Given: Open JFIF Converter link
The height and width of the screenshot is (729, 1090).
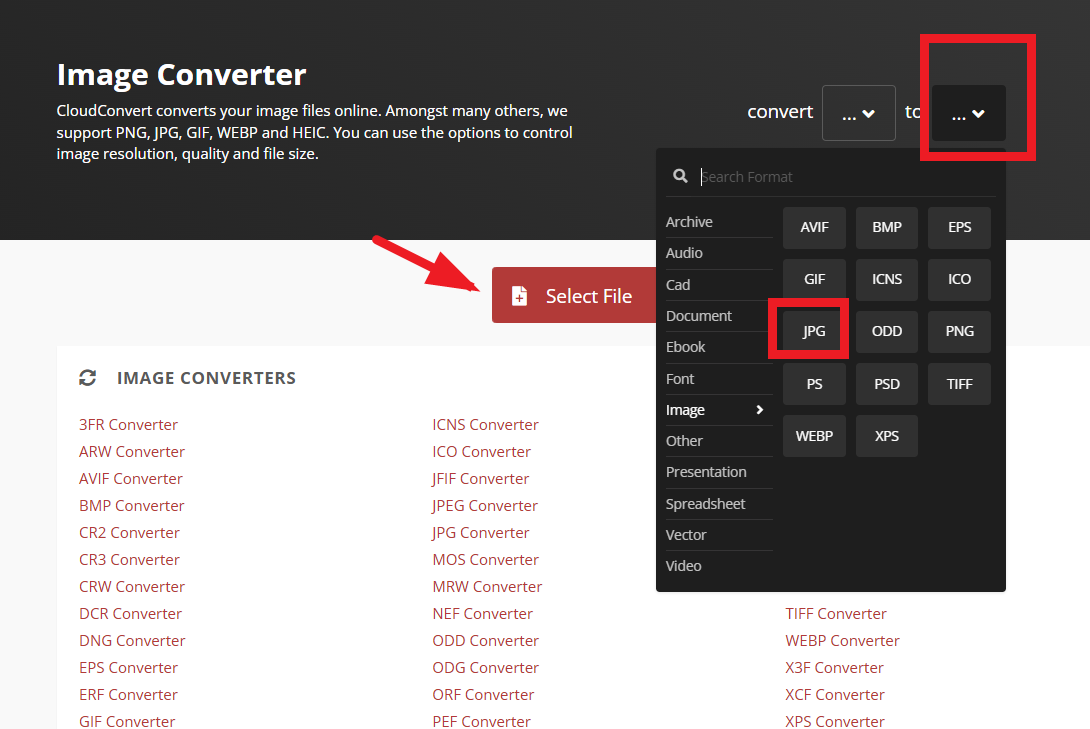Looking at the screenshot, I should click(480, 479).
